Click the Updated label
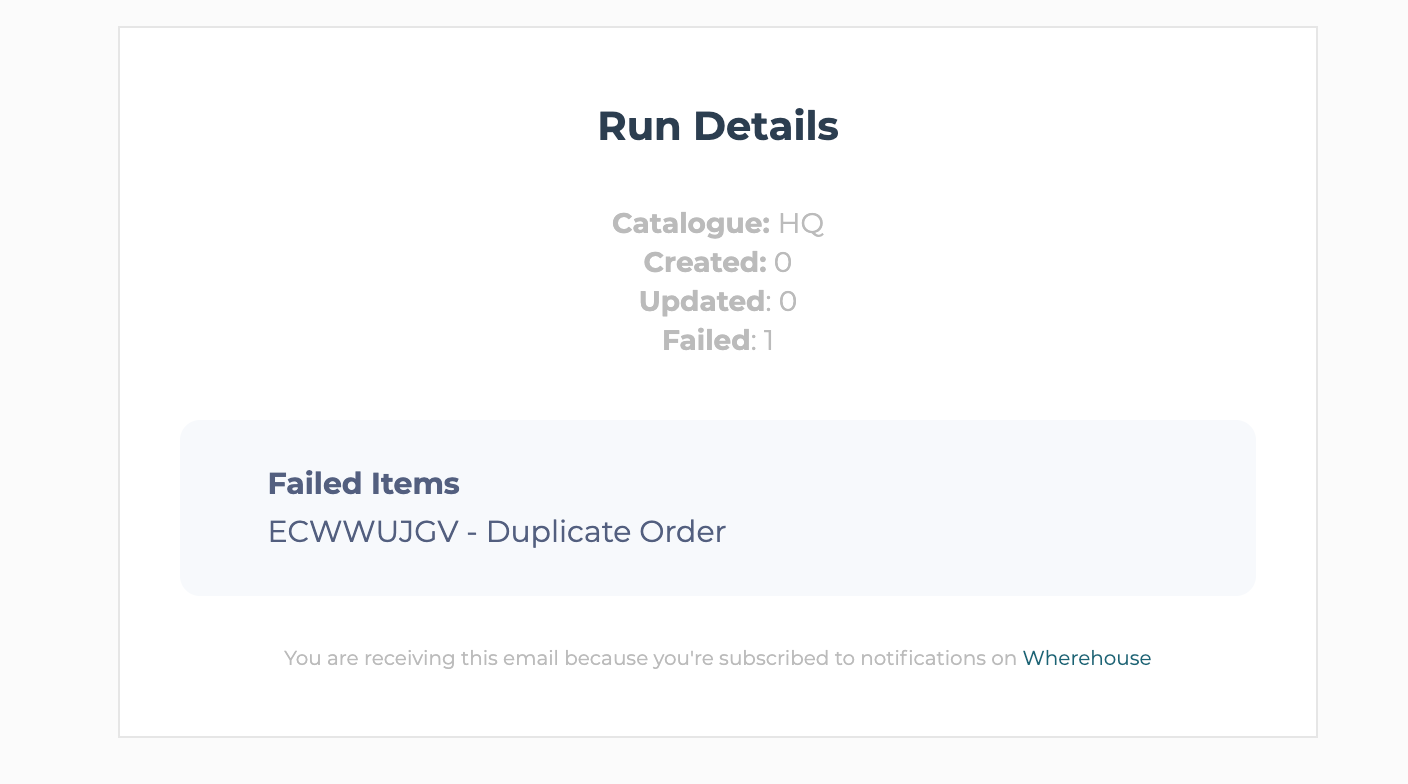This screenshot has width=1408, height=784. pos(702,301)
